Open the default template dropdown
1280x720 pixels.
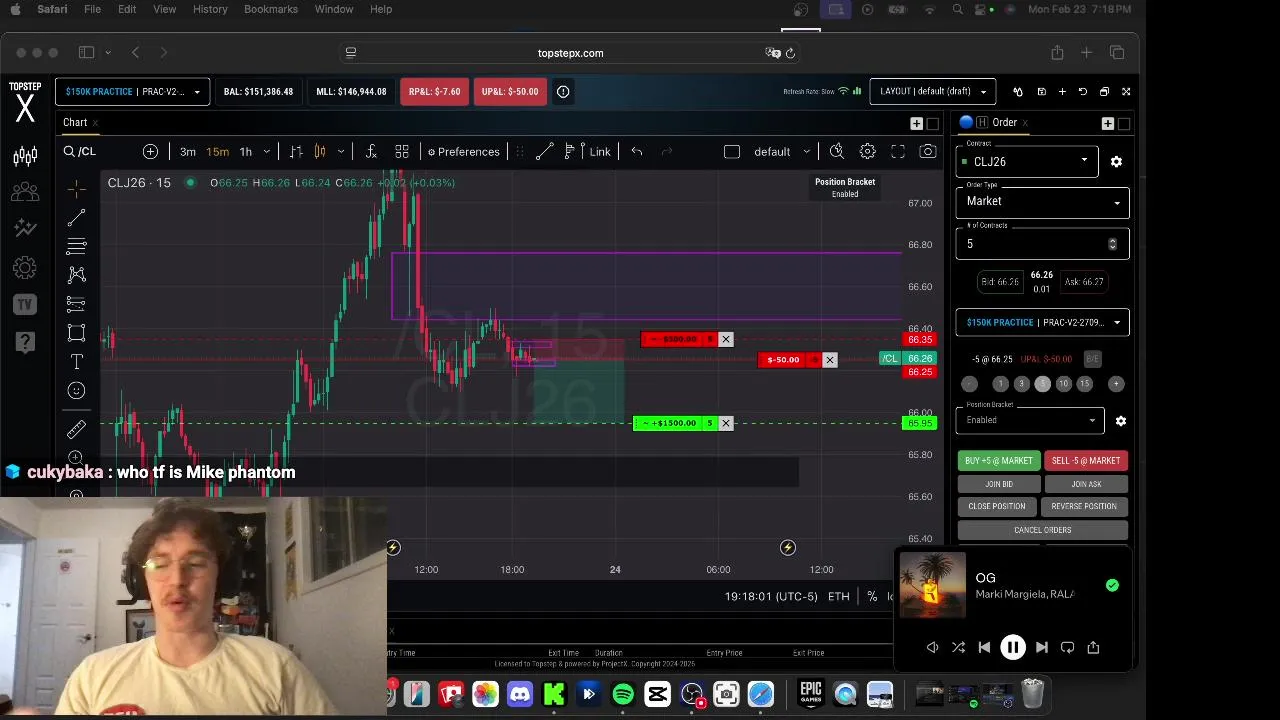coord(781,152)
